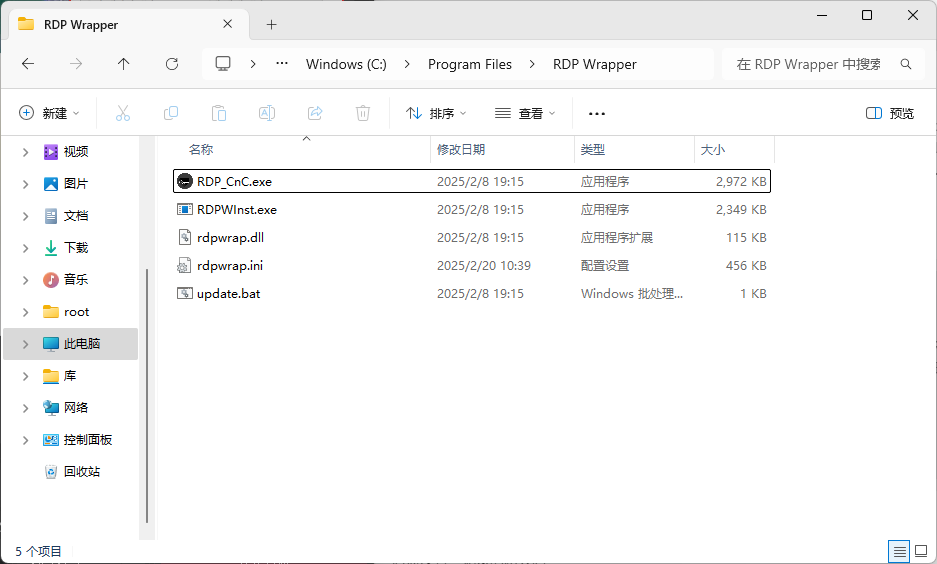Sort by the 名称 column header

tap(201, 149)
